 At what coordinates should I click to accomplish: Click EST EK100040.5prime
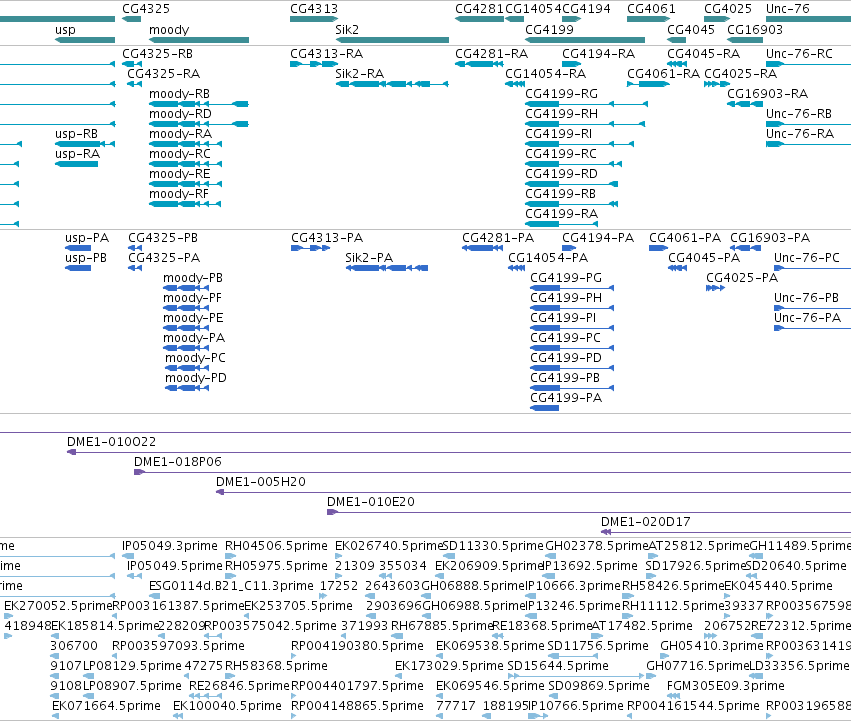pyautogui.click(x=227, y=706)
